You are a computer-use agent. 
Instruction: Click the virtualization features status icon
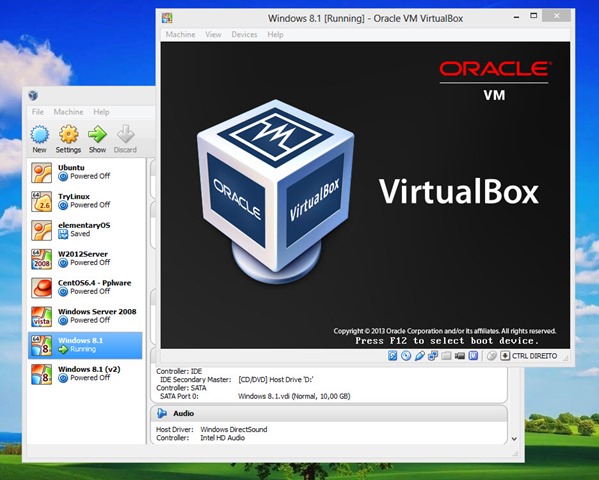473,356
